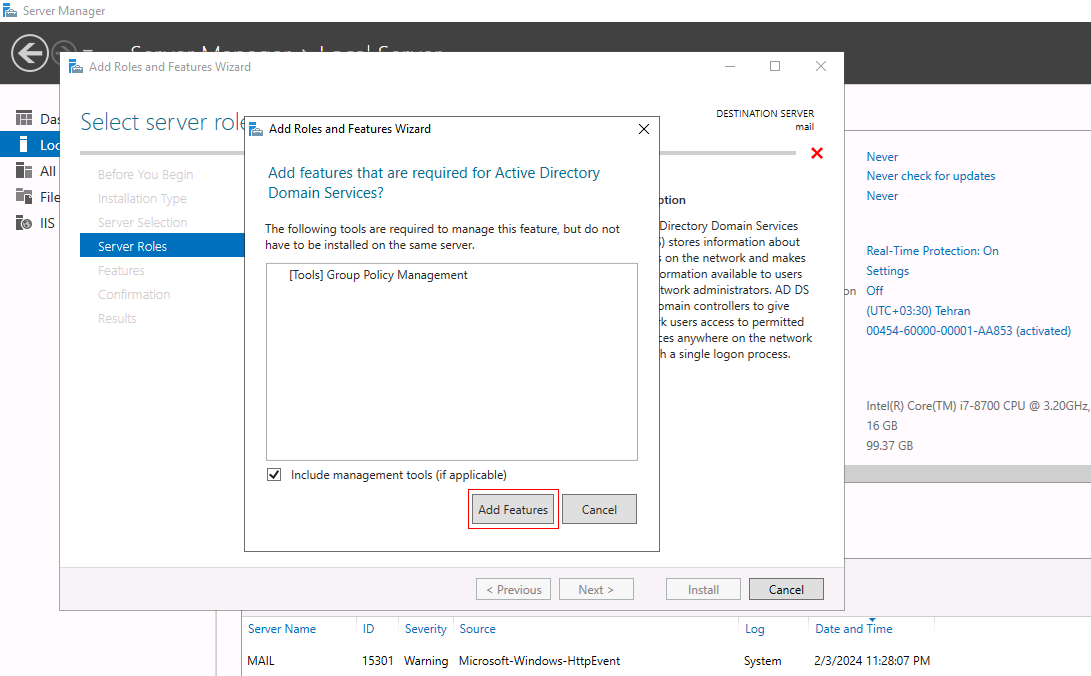Maximize the Add Roles and Features Wizard
The image size is (1091, 676).
pyautogui.click(x=775, y=67)
